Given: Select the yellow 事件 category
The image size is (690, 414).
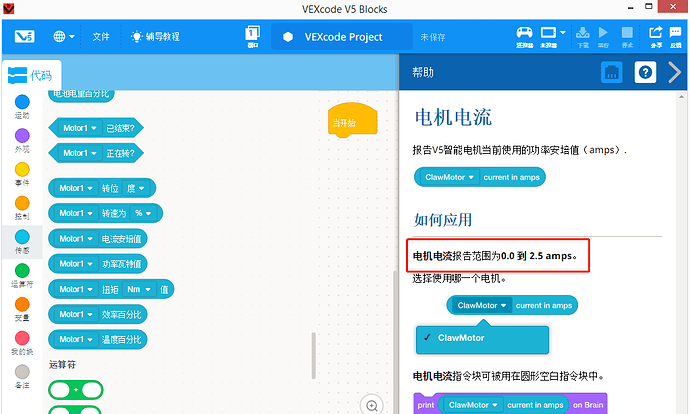Looking at the screenshot, I should coord(22,175).
